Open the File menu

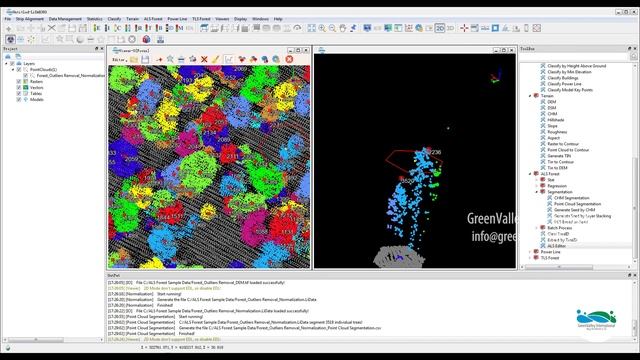click(8, 19)
